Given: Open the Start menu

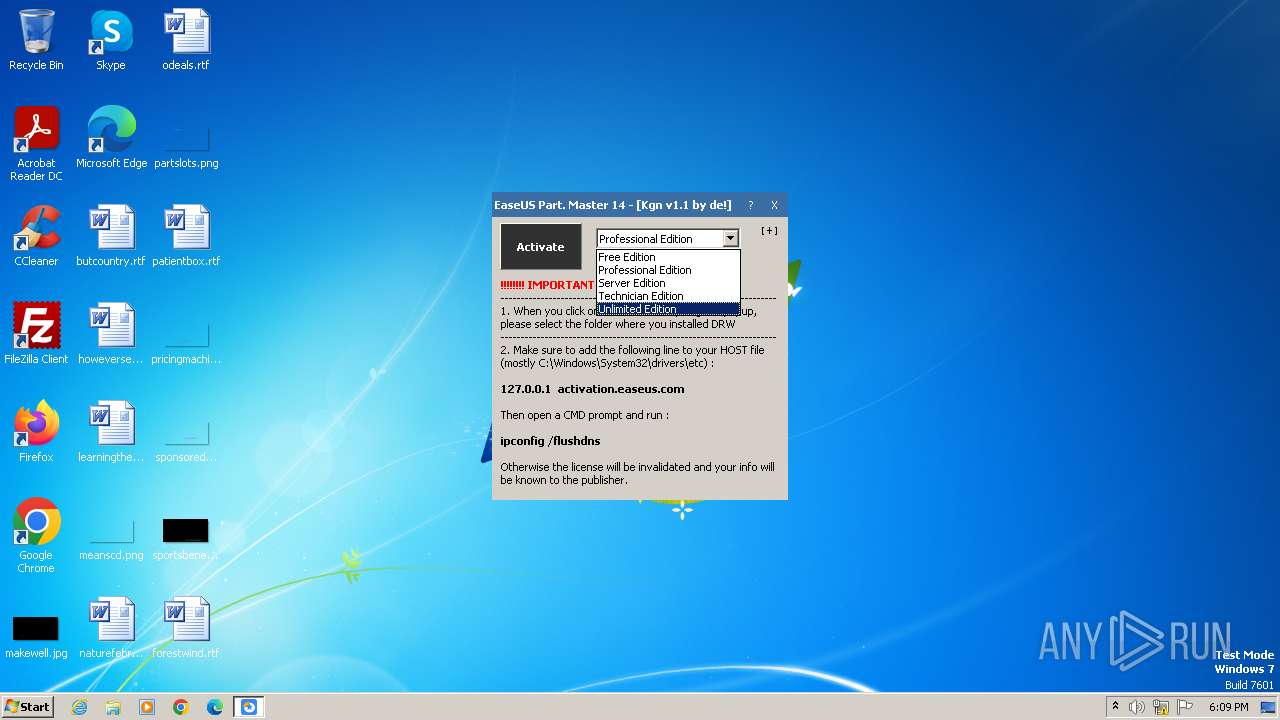Looking at the screenshot, I should [28, 707].
